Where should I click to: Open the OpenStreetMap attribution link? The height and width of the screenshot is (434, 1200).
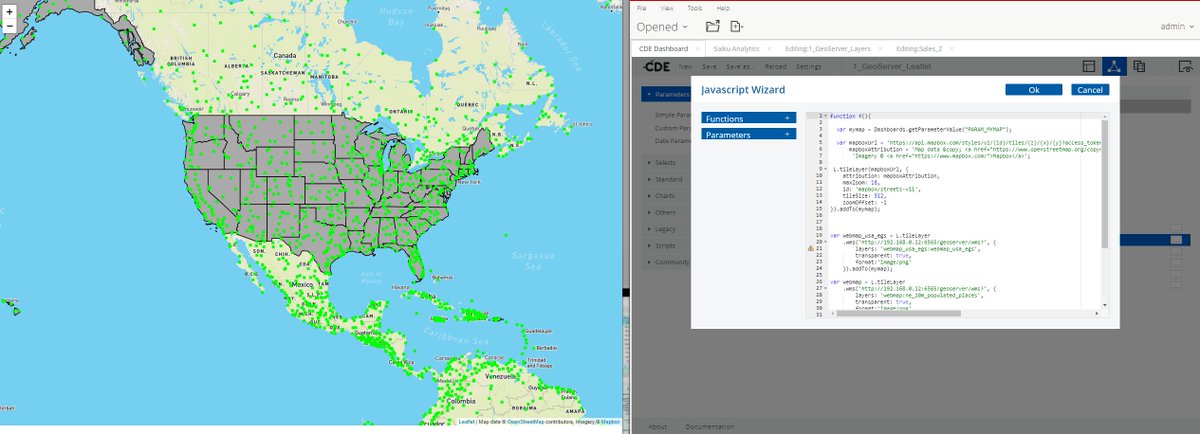pos(525,422)
